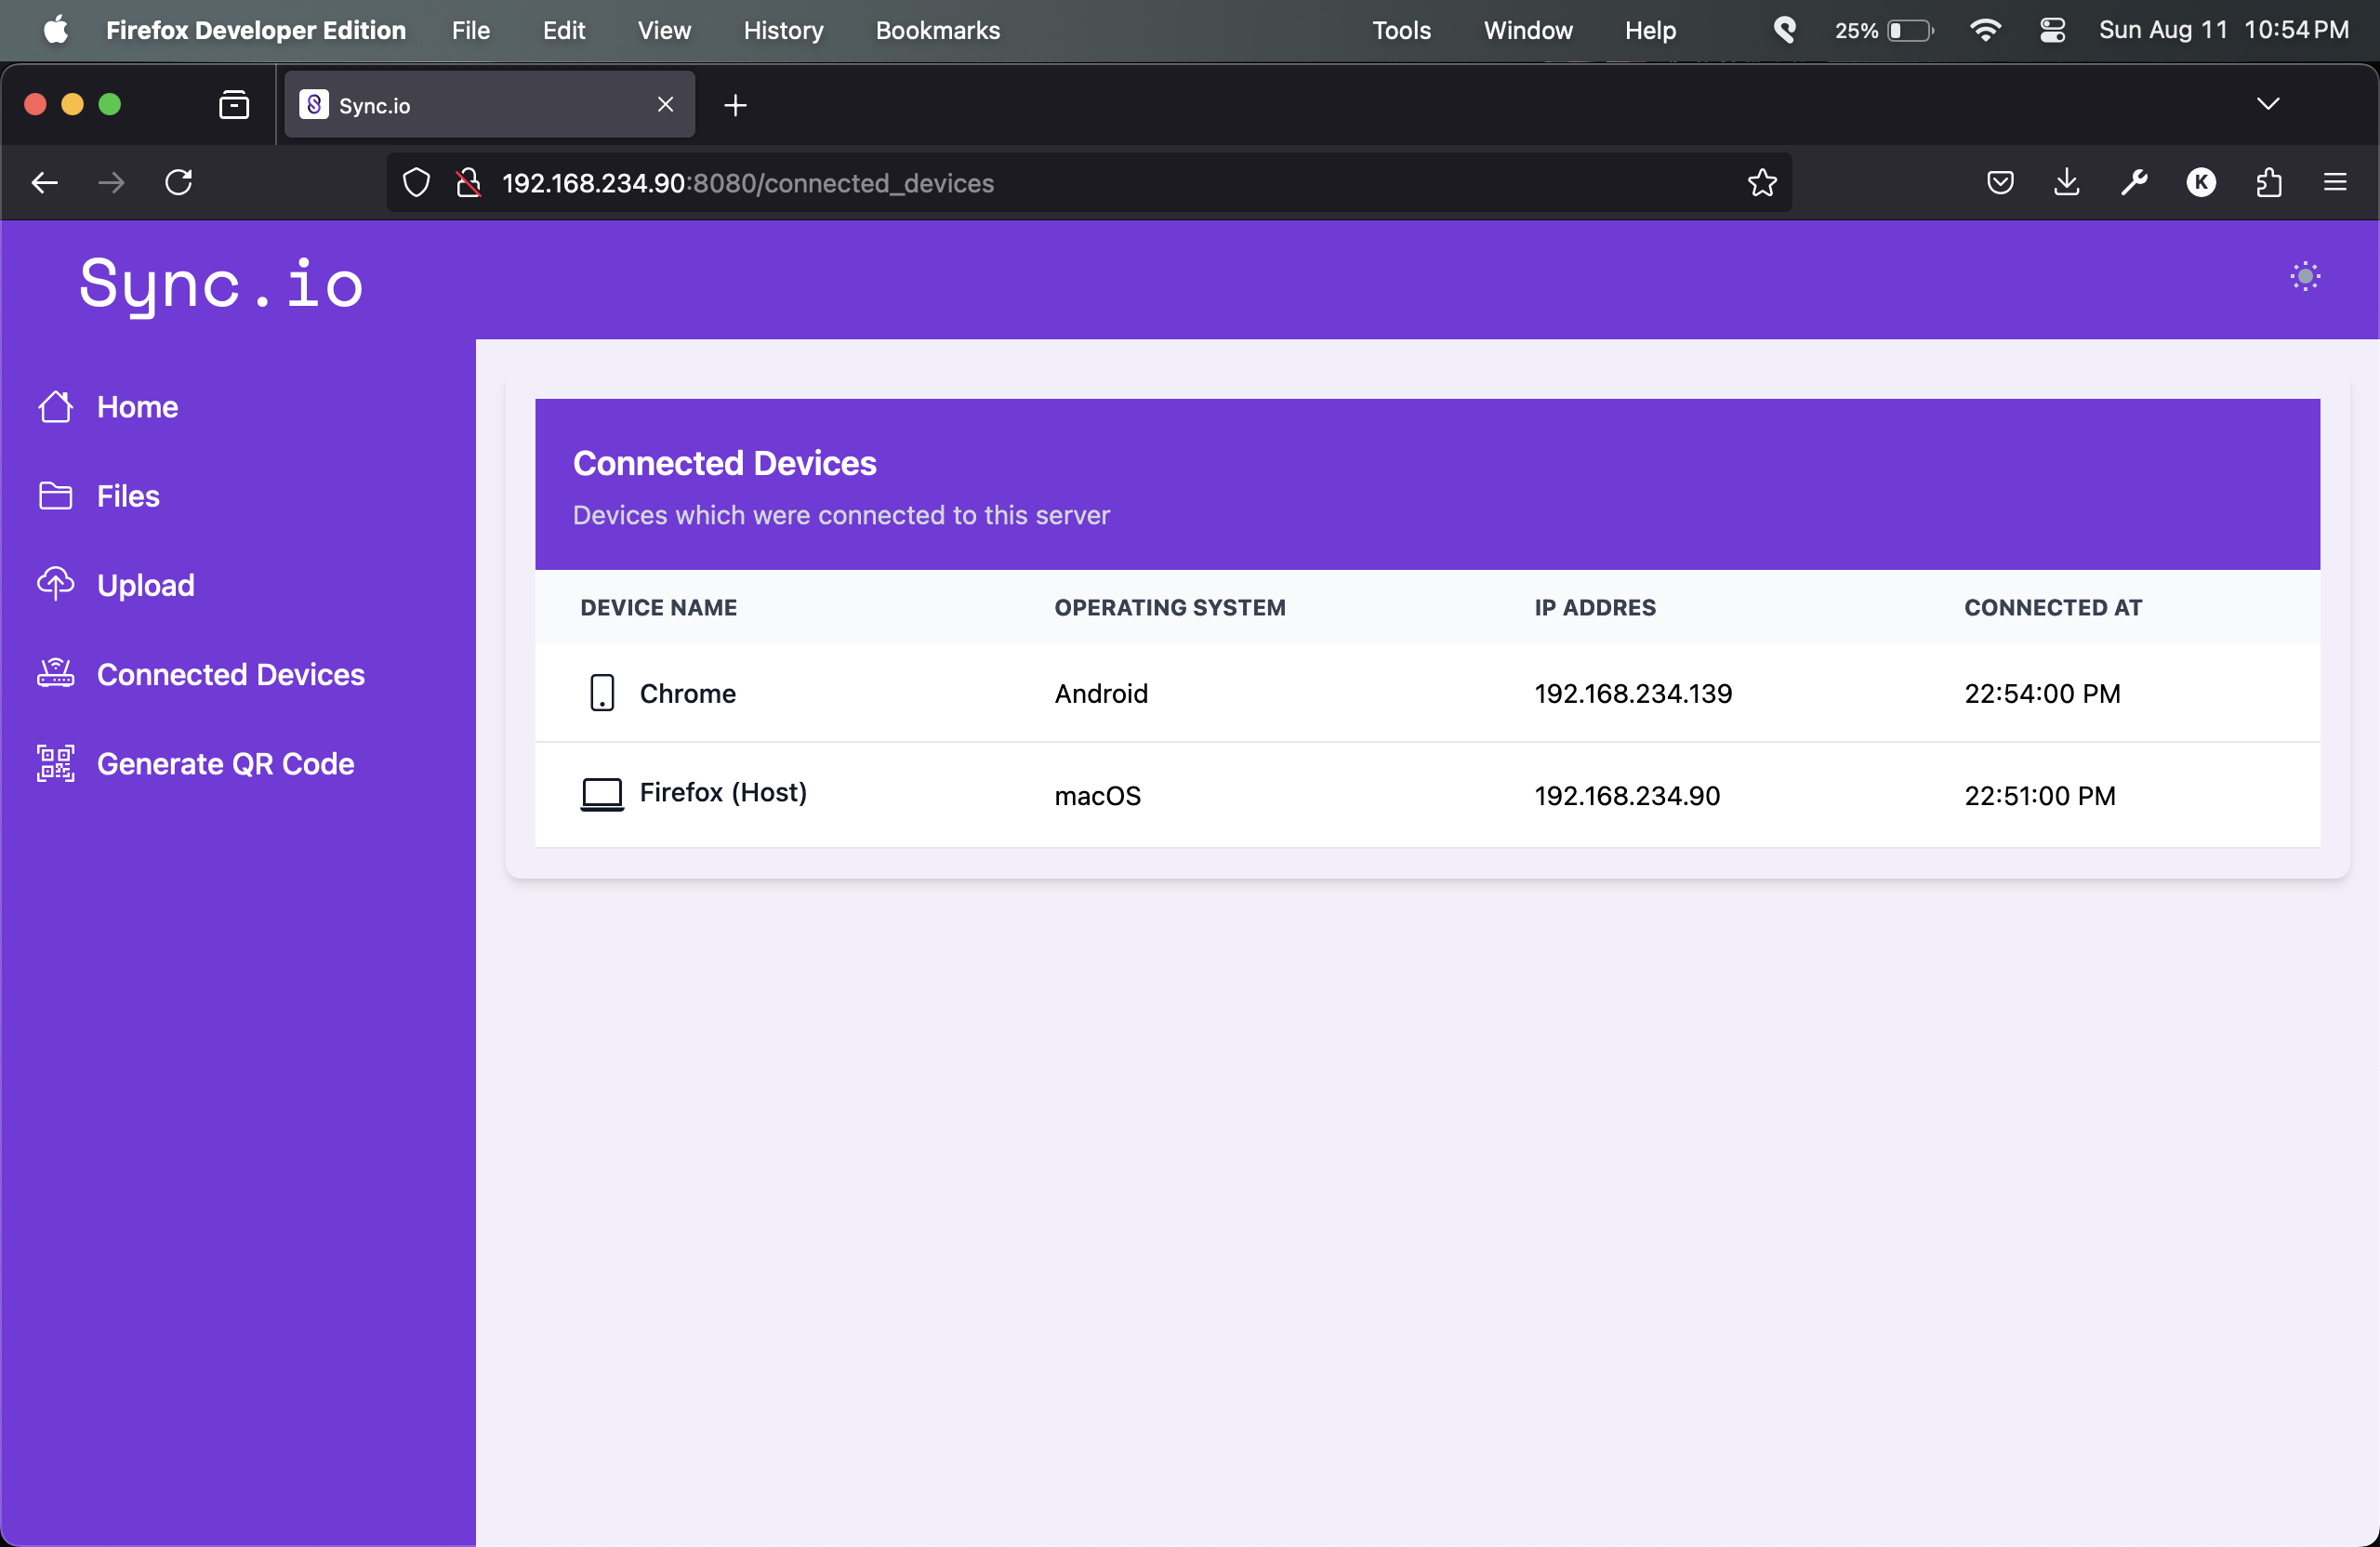The height and width of the screenshot is (1547, 2380).
Task: Open the Extensions puzzle icon
Action: tap(2269, 183)
